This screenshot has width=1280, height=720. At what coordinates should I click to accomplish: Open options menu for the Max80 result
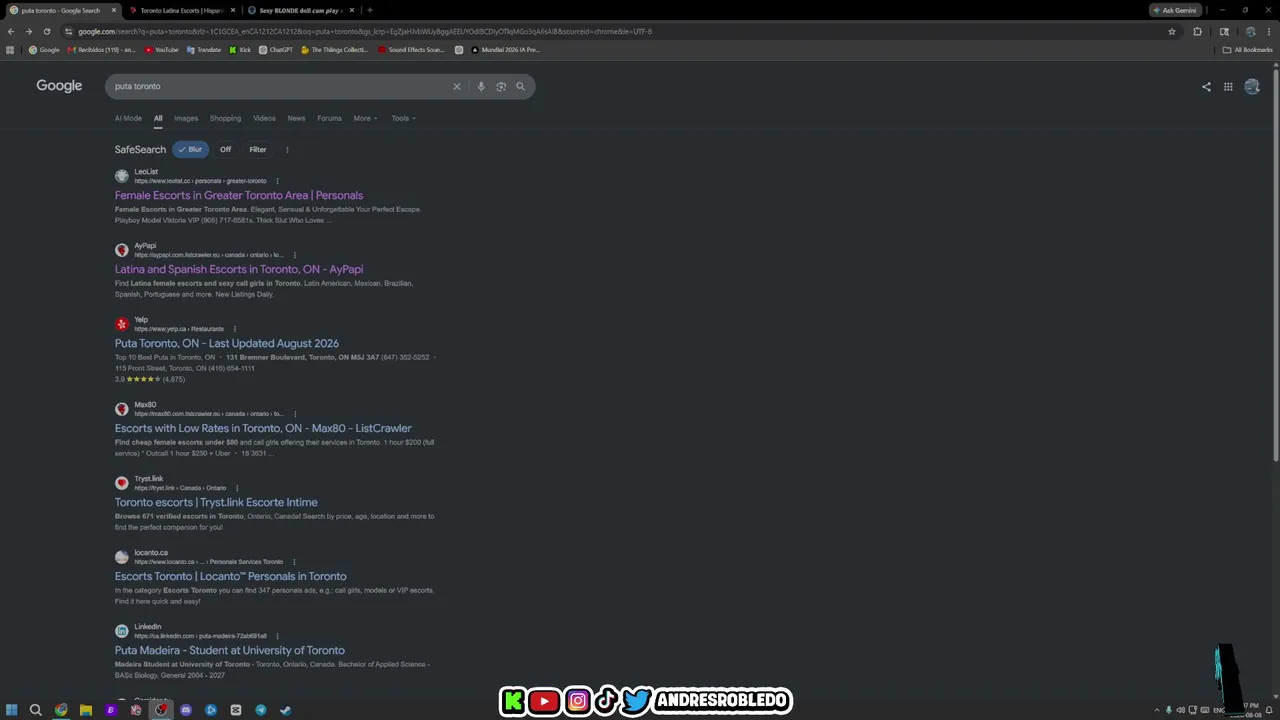(x=294, y=414)
